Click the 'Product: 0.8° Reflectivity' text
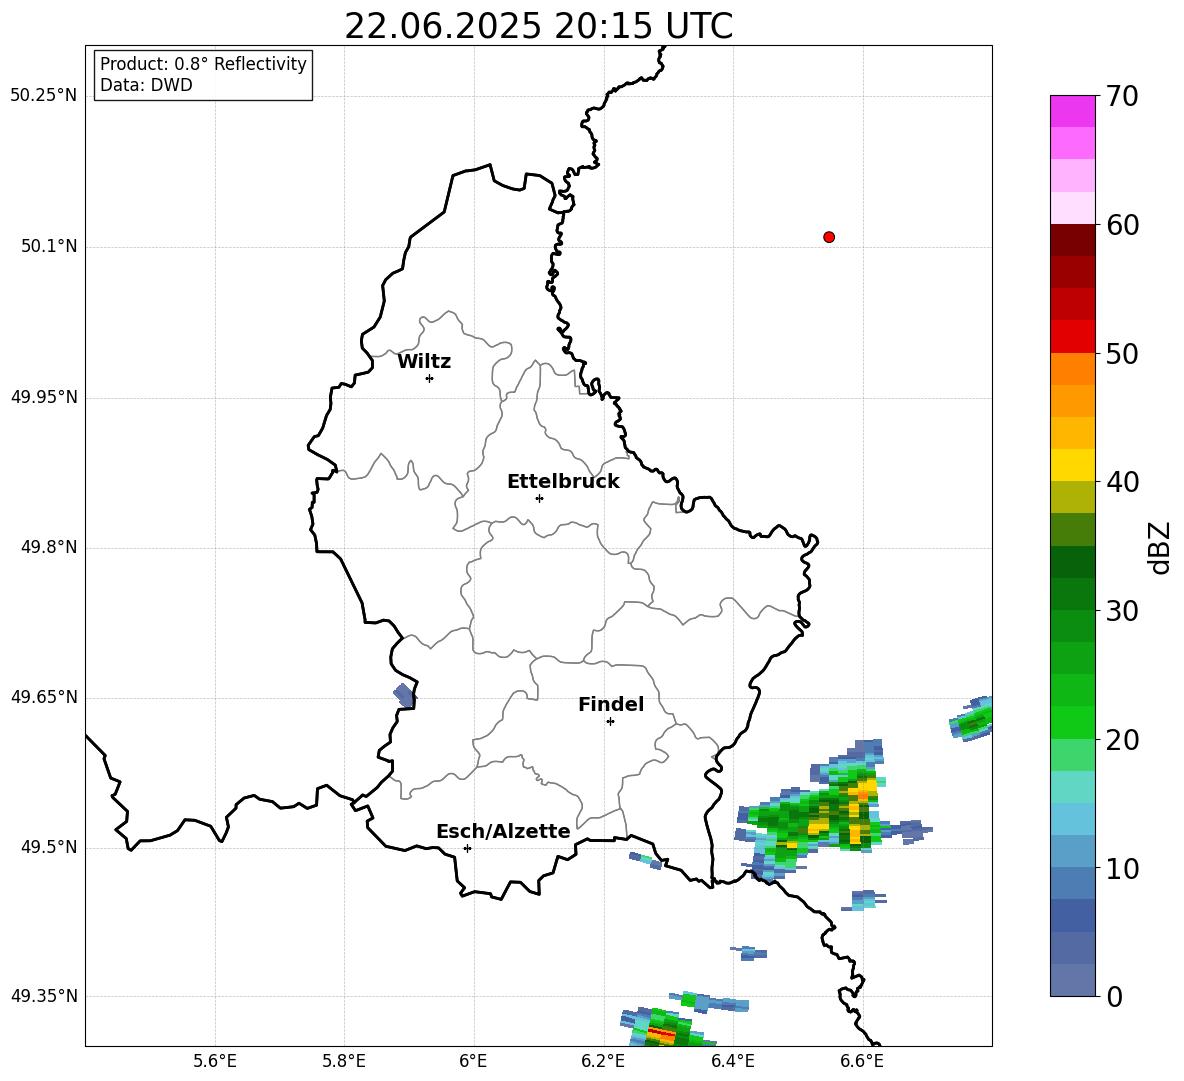Viewport: 1184px width, 1081px height. [203, 64]
